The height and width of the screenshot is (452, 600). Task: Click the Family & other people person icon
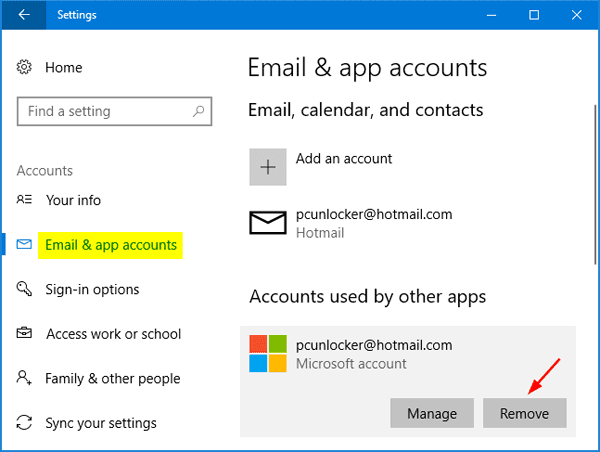pos(24,378)
